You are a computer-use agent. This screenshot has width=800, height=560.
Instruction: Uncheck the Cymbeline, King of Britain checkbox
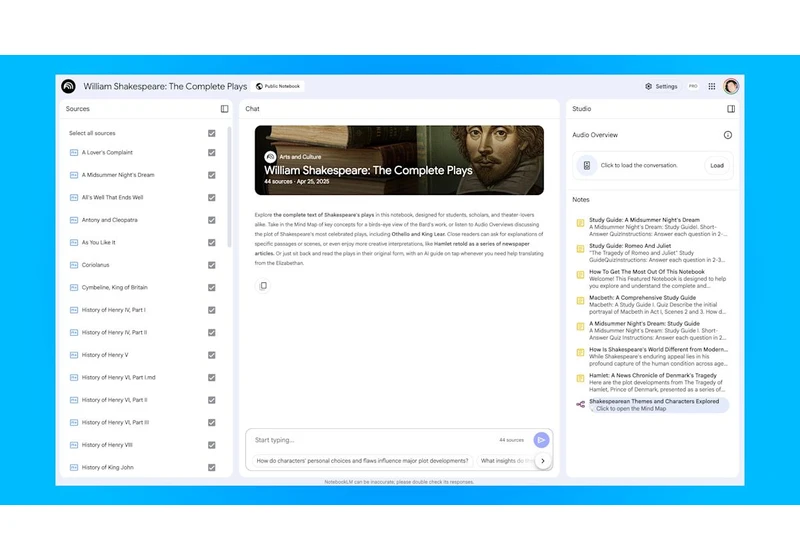pyautogui.click(x=212, y=288)
